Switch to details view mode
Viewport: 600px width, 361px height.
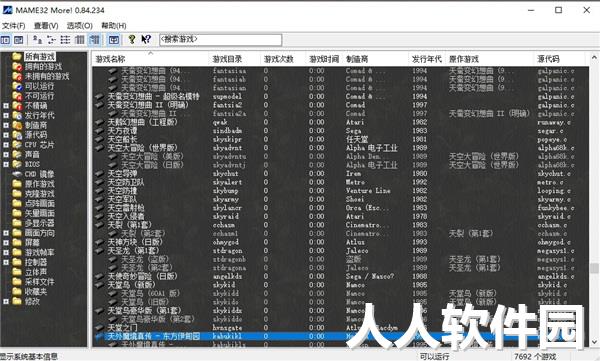(80, 39)
